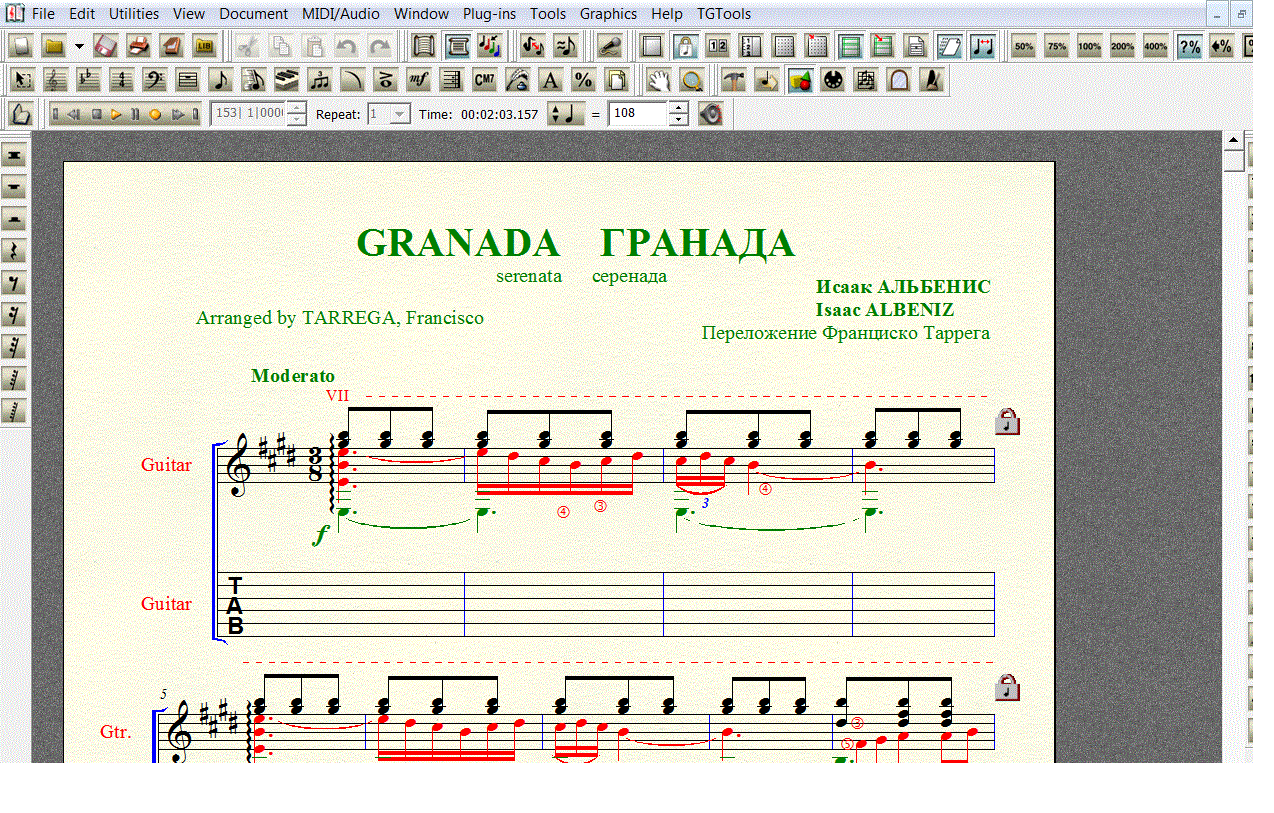Open the Repeat tool
This screenshot has width=1274, height=813.
click(x=451, y=80)
